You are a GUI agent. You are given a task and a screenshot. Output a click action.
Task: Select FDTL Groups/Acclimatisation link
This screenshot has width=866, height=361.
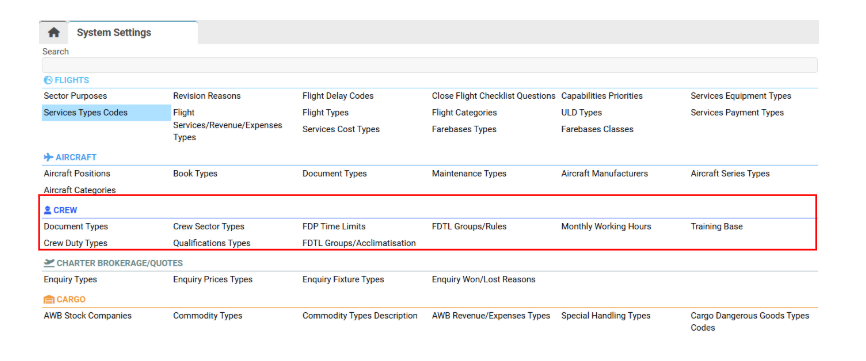[x=359, y=243]
